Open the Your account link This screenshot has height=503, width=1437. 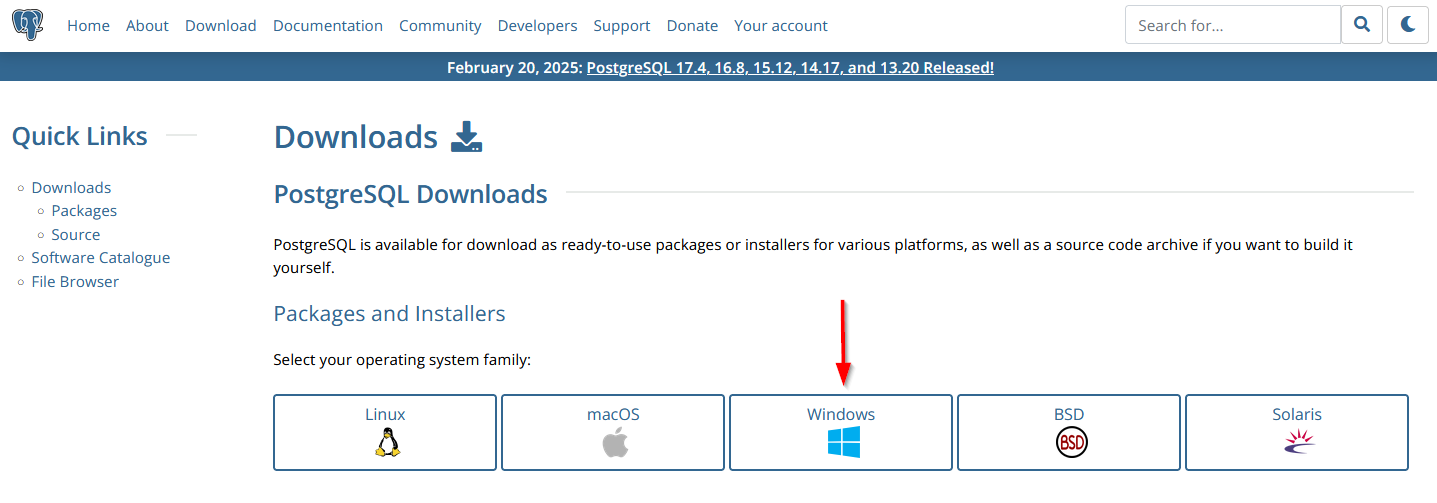(x=780, y=26)
